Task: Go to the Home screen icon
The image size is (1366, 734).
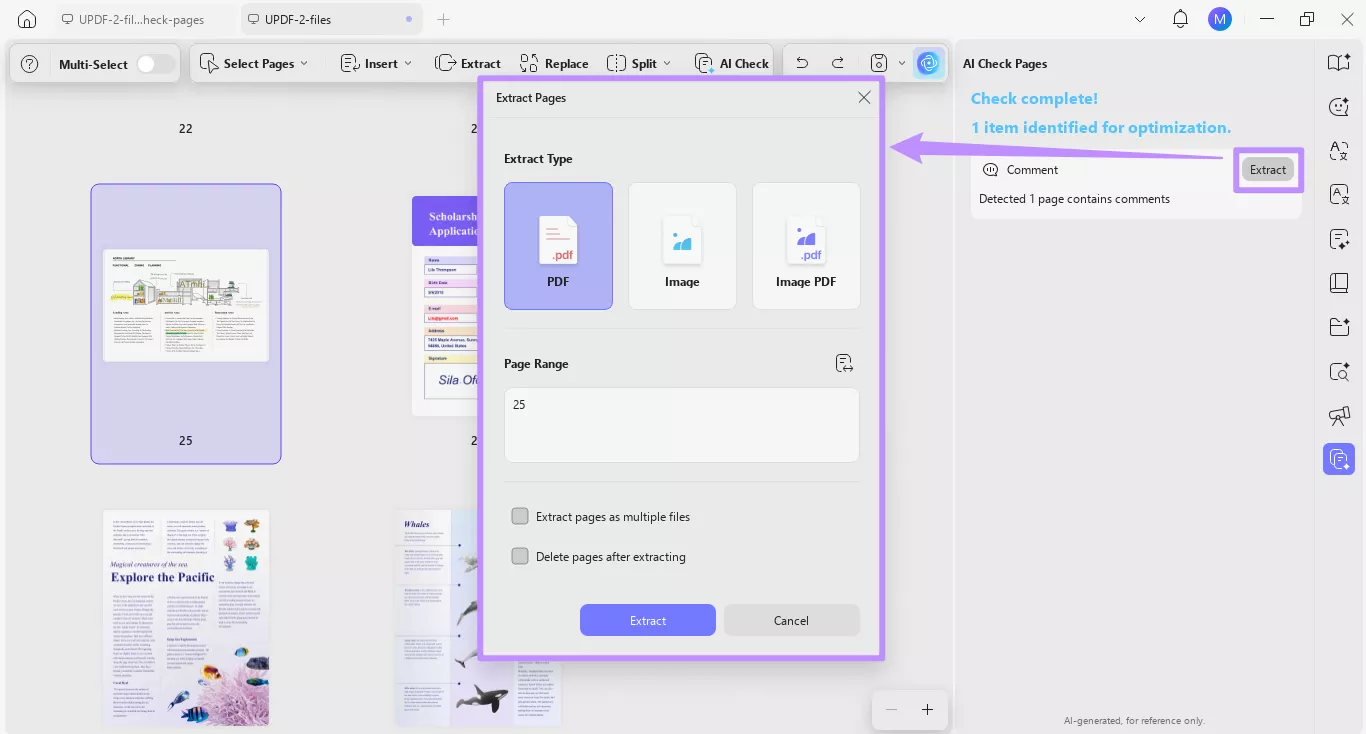Action: click(27, 19)
